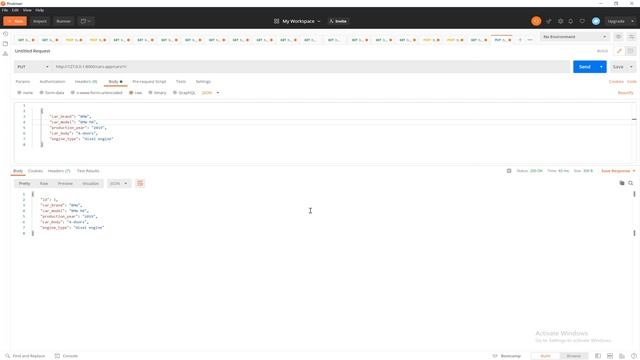
Task: Expand the Send button dropdown arrow
Action: pyautogui.click(x=601, y=67)
